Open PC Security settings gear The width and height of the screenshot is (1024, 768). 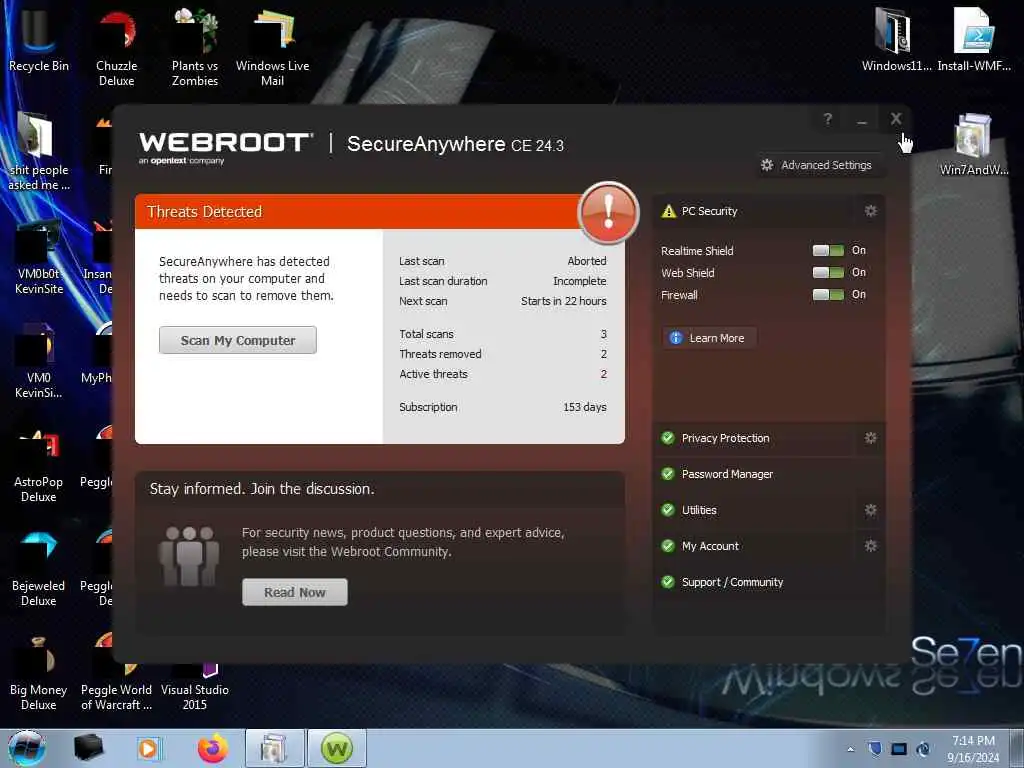pos(871,211)
